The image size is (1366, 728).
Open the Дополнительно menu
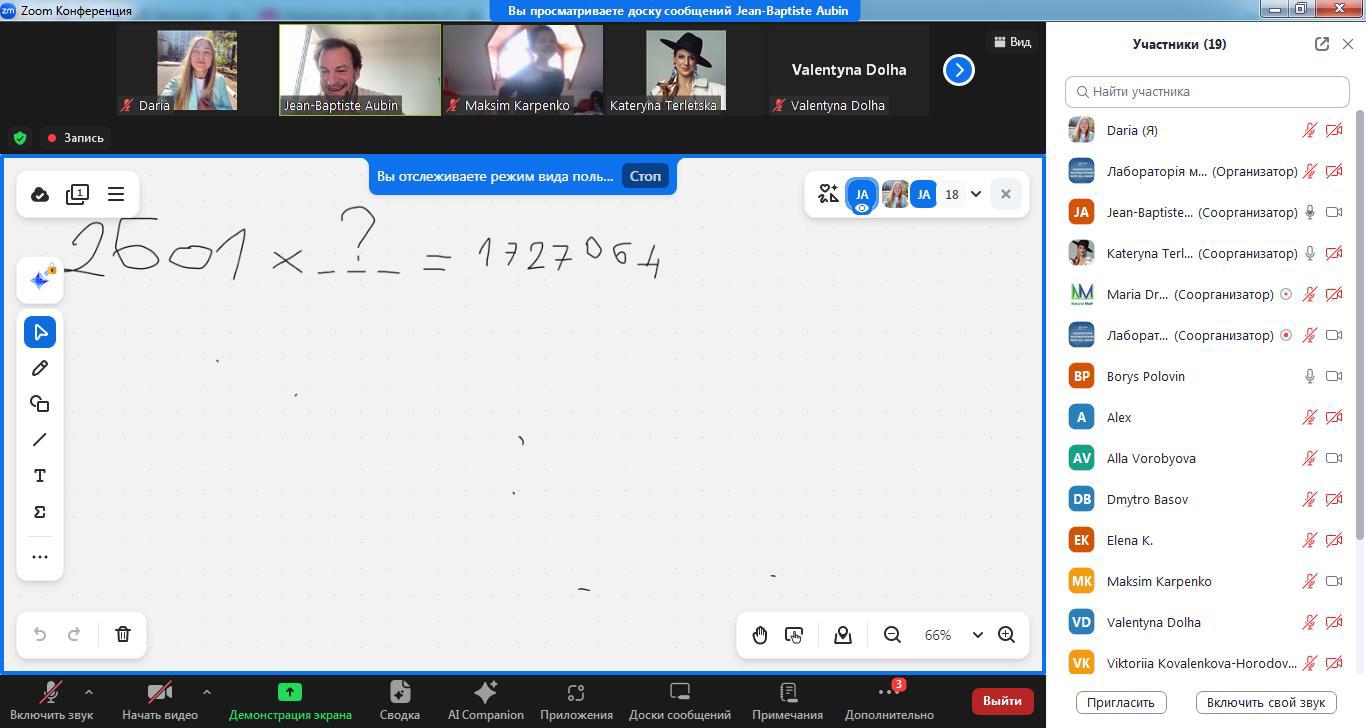click(888, 700)
